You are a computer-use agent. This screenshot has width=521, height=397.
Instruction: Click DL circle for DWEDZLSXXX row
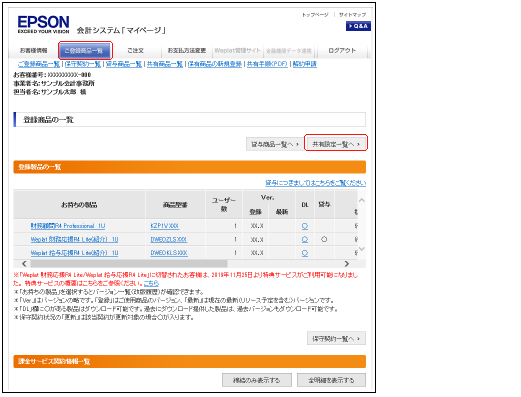[x=305, y=239]
